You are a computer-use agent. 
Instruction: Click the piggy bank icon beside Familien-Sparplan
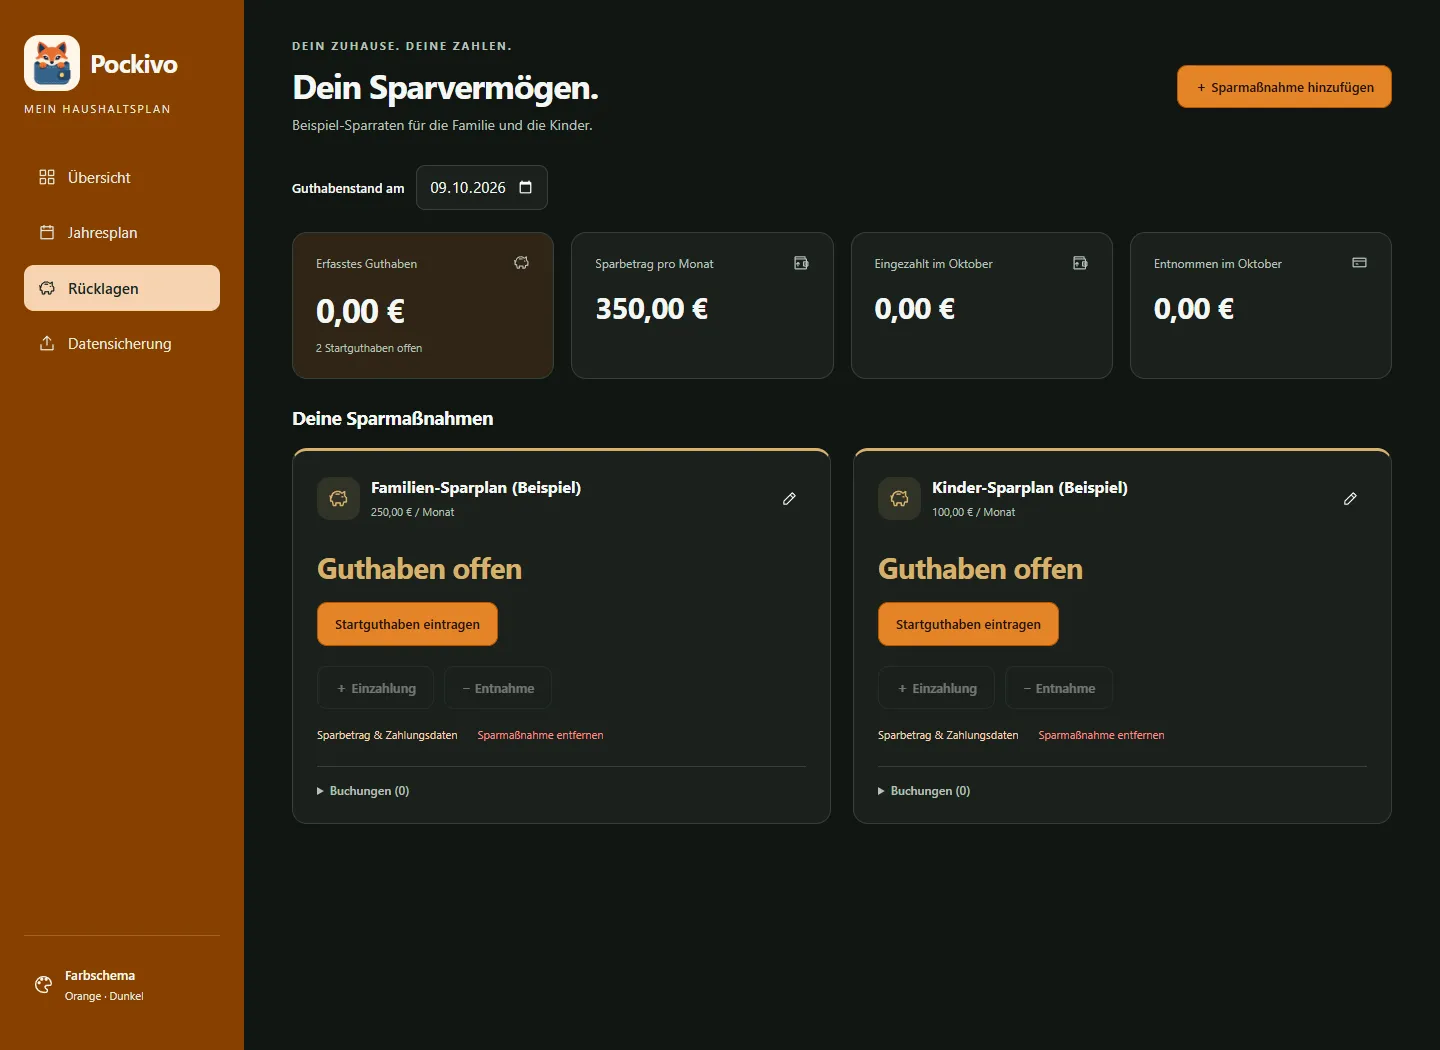pos(338,498)
